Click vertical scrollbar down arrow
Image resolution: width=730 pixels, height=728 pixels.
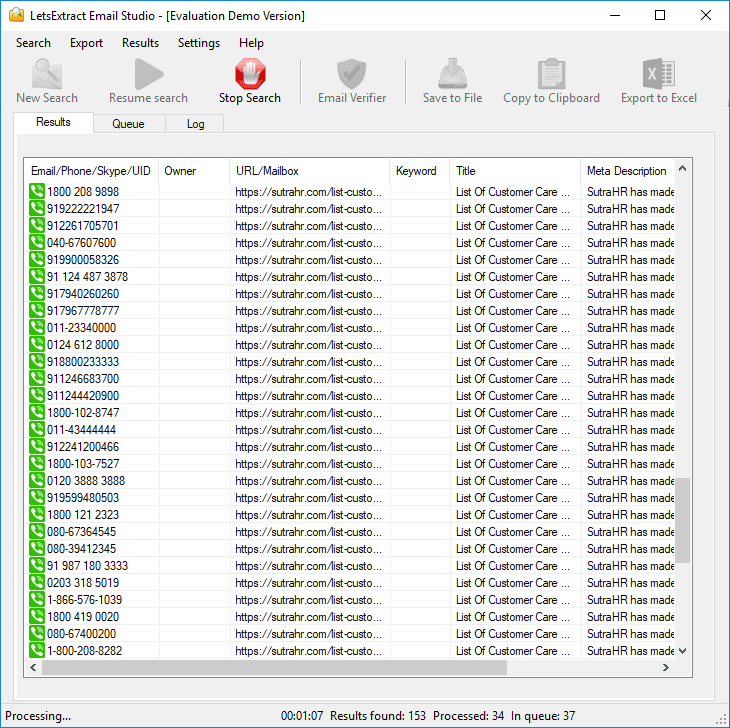[683, 651]
